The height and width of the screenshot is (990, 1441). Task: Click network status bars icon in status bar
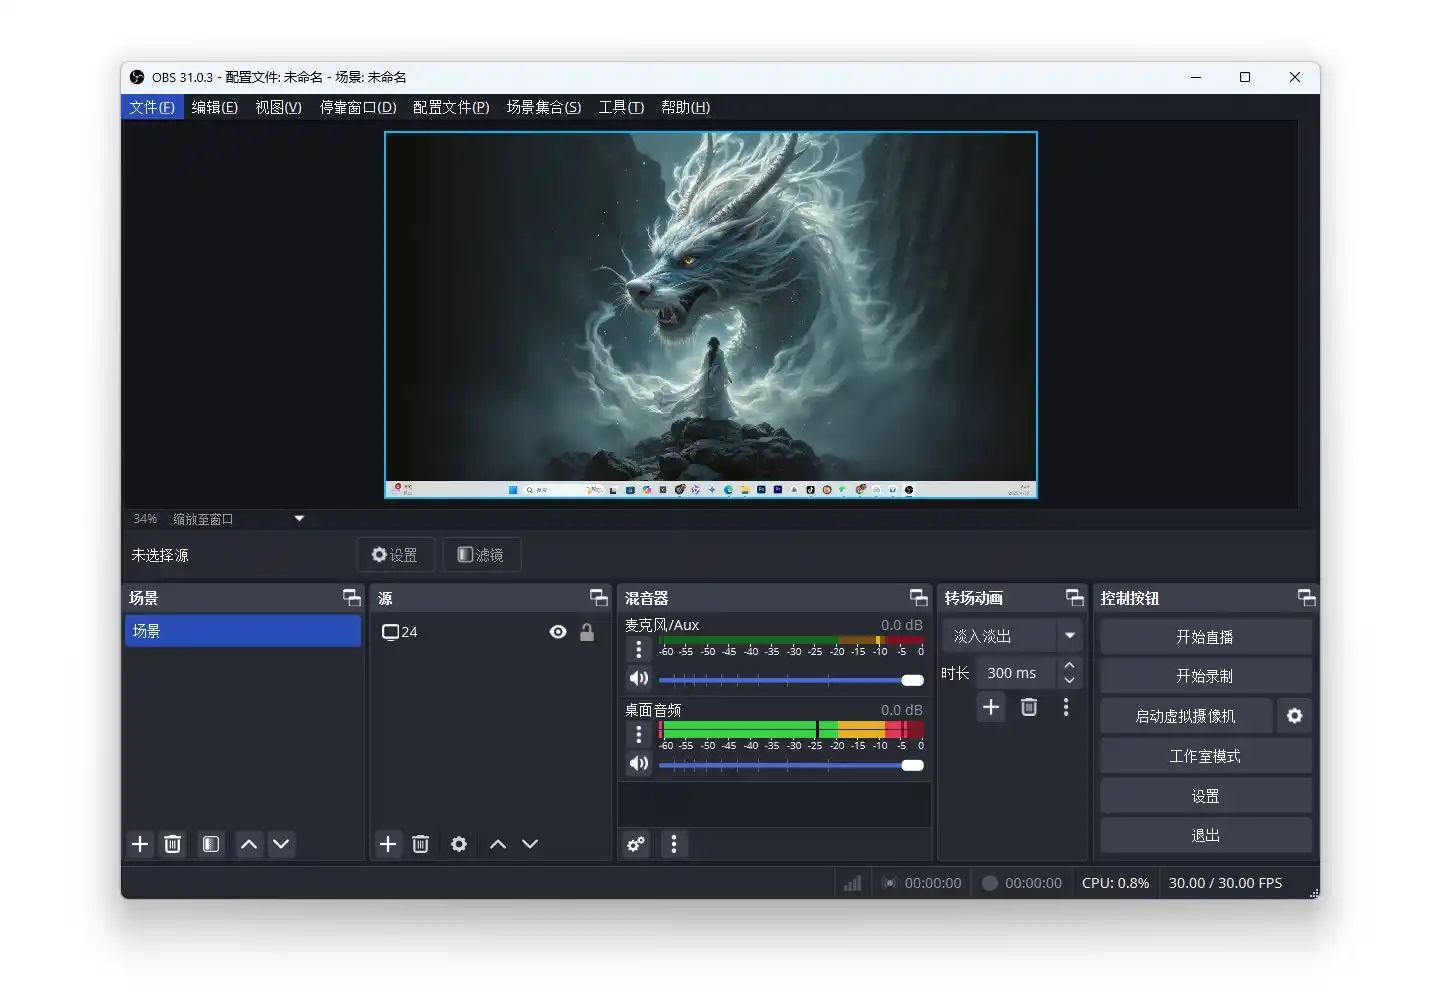(x=852, y=883)
